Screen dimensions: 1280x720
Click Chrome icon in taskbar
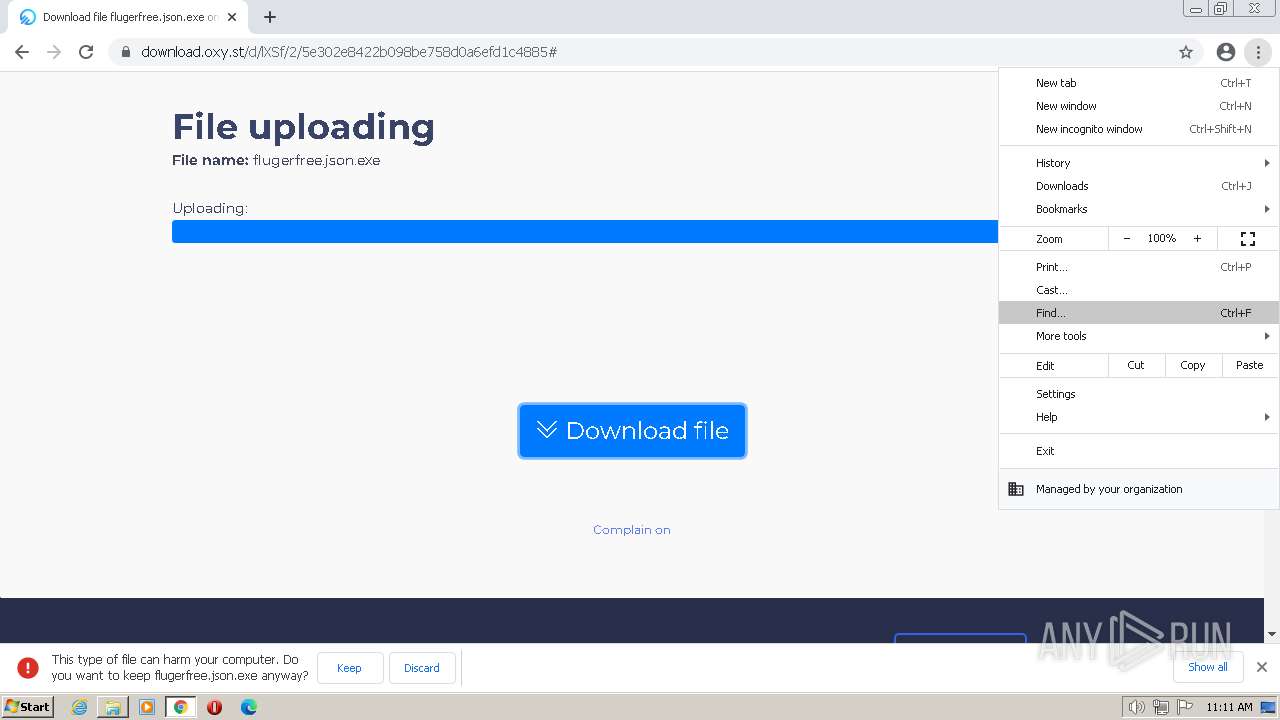[x=181, y=707]
